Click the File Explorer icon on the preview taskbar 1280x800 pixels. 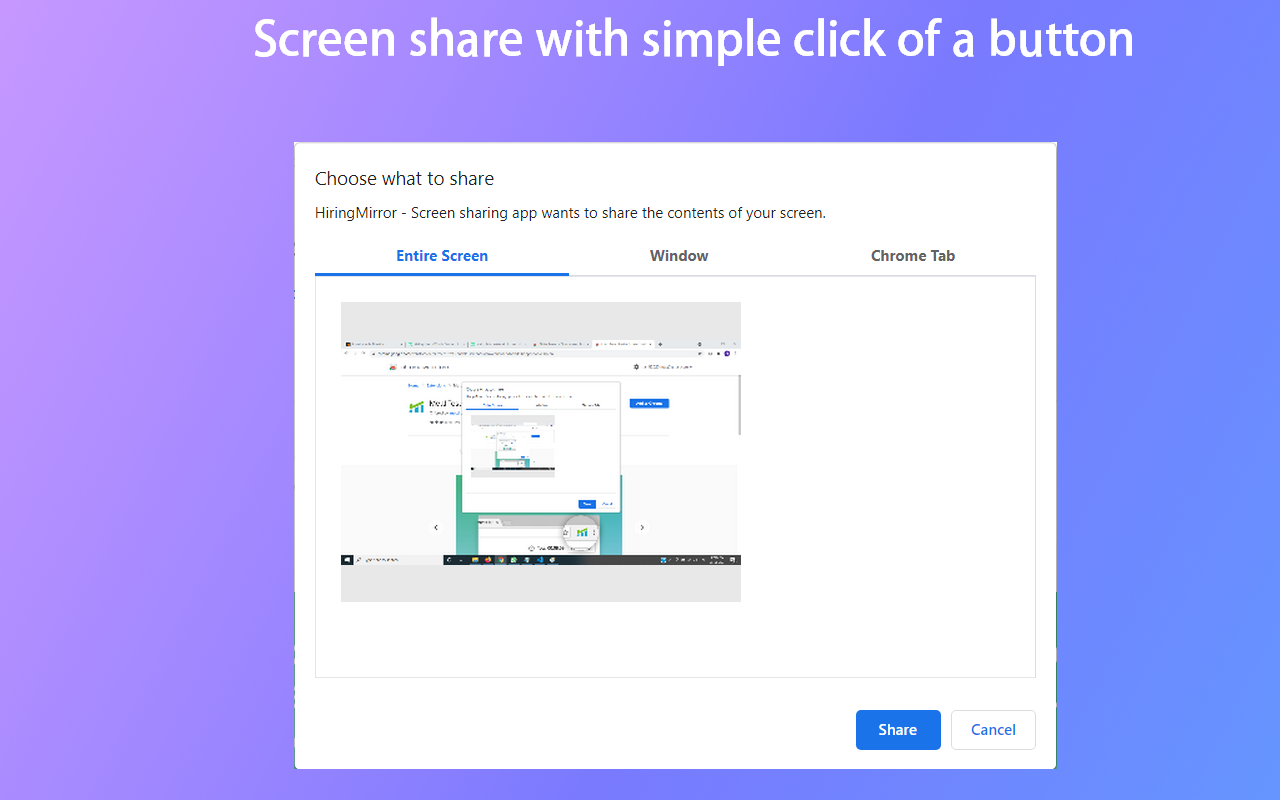(x=474, y=560)
